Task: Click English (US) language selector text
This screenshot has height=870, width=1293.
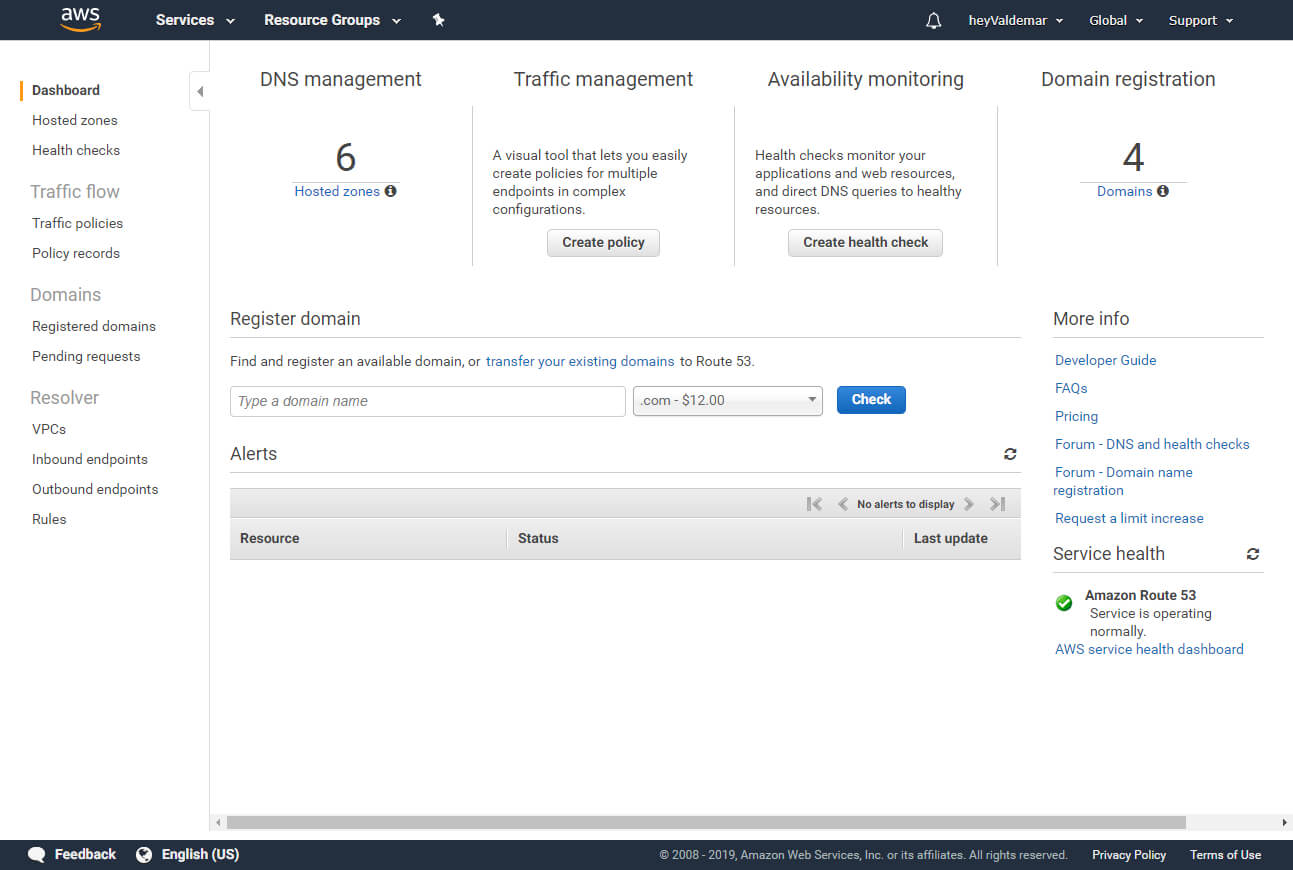Action: (200, 854)
